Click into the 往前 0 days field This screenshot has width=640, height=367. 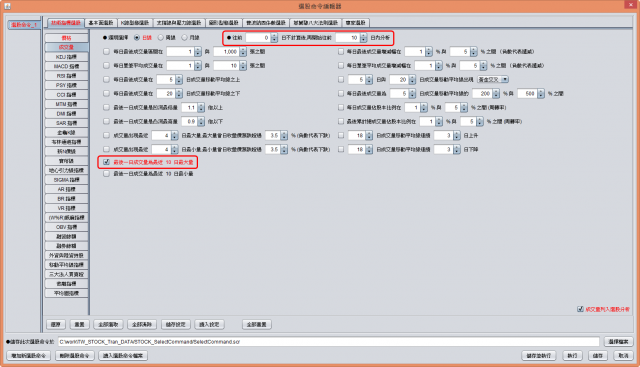tap(258, 38)
